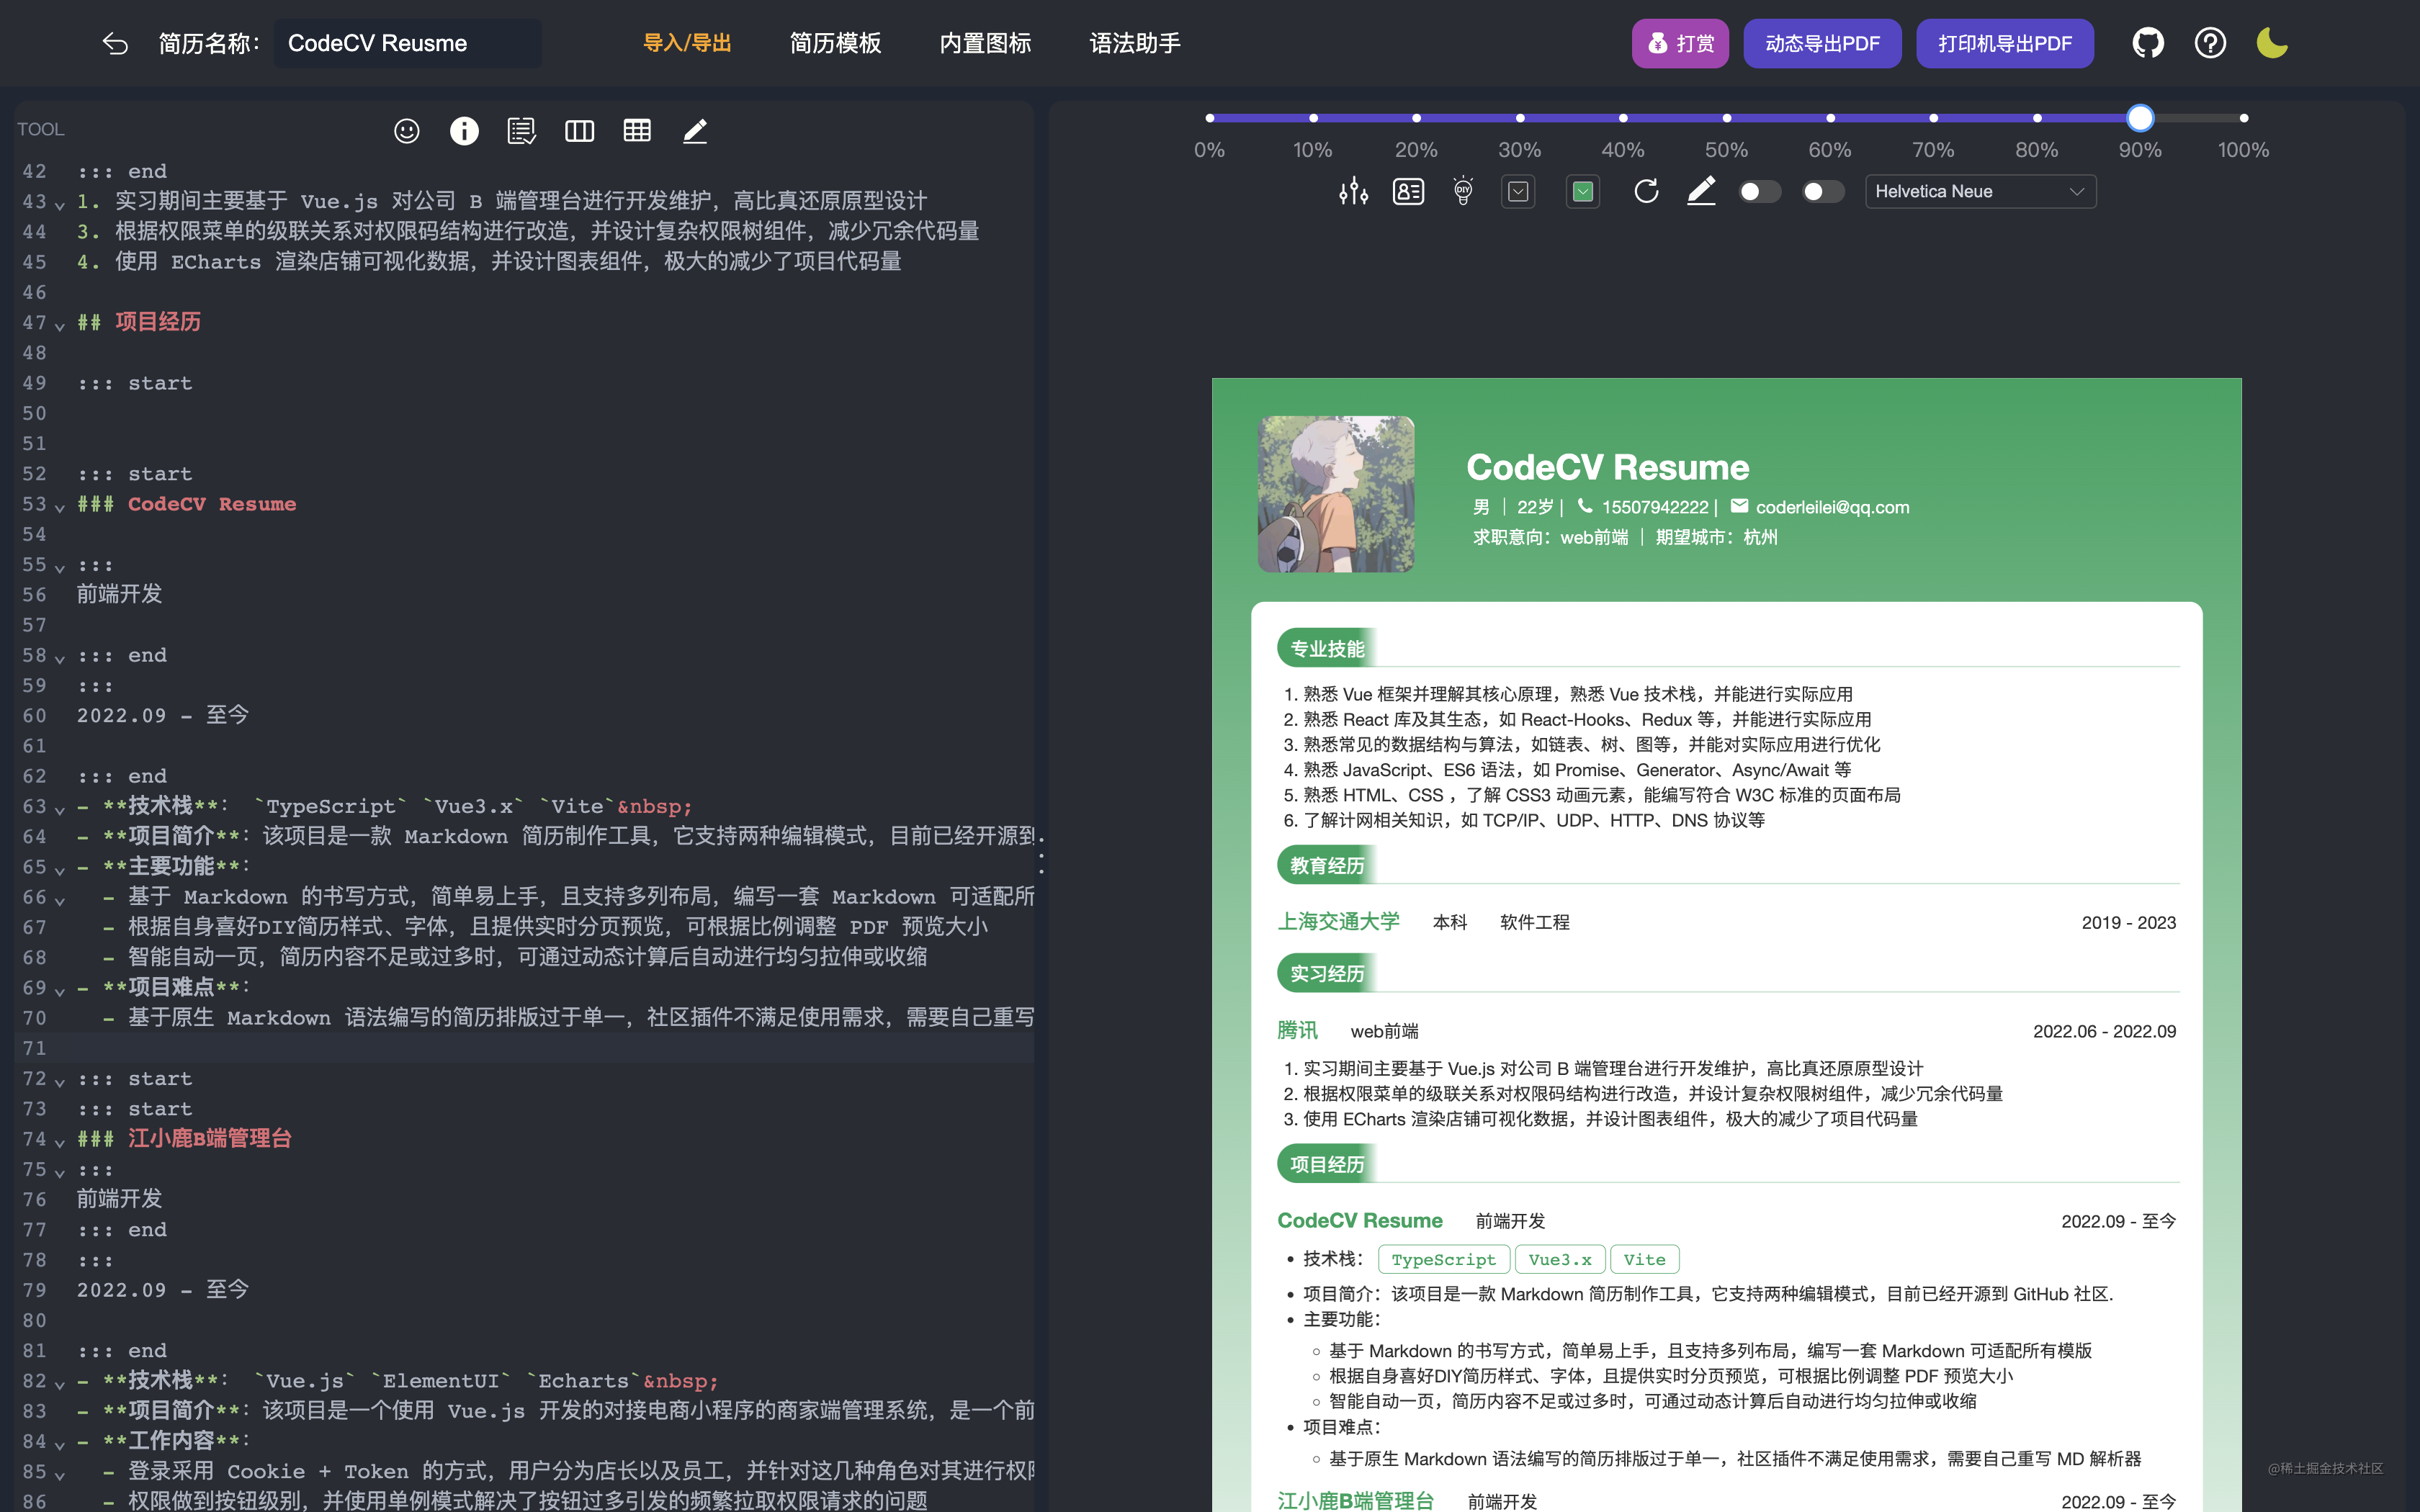Open the GitHub repository icon

(x=2148, y=43)
